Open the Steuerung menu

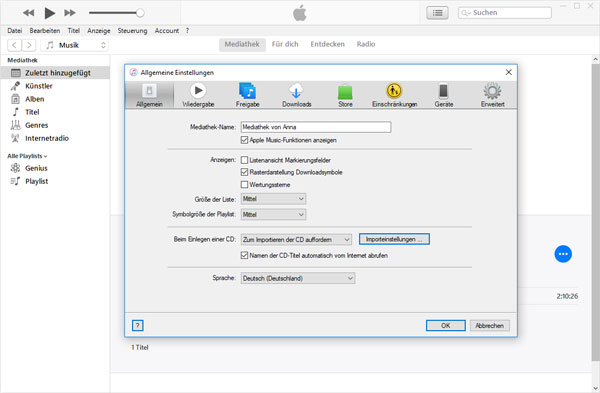[132, 31]
